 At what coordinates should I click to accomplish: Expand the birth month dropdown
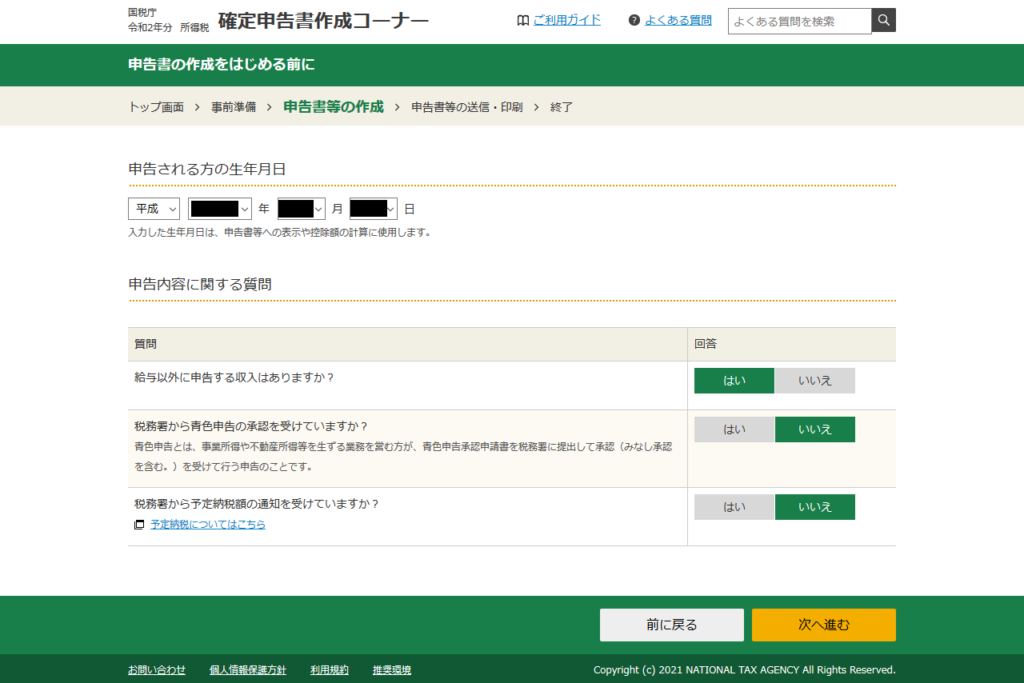coord(302,209)
